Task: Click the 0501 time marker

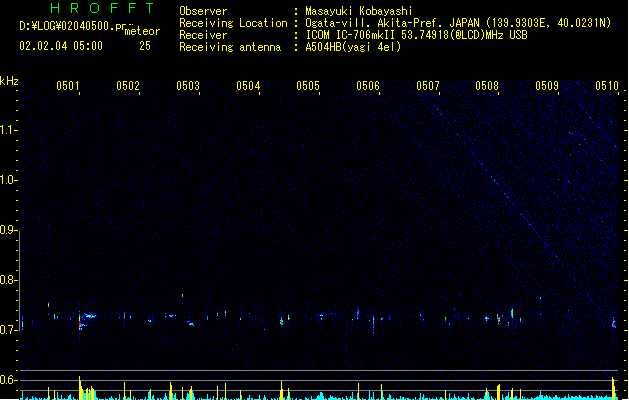Action: coord(67,86)
